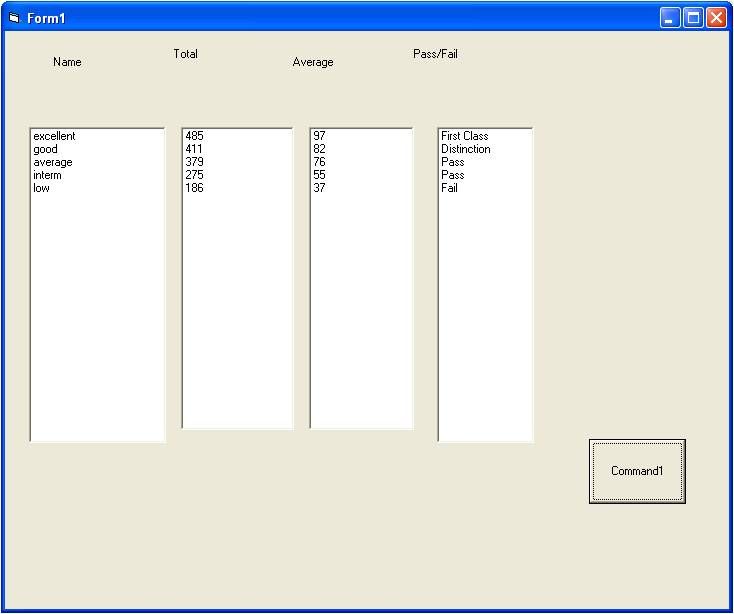
Task: Select 'Fail' in the Pass/Fail list
Action: (449, 188)
